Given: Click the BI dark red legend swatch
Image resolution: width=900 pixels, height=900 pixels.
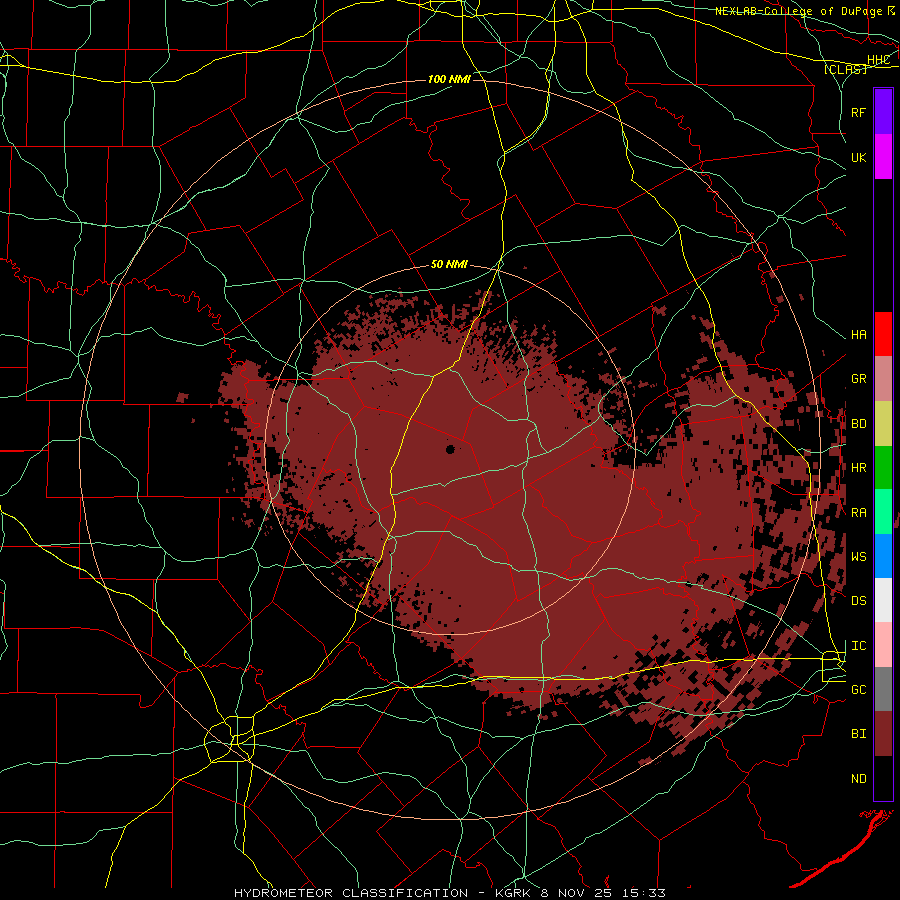Looking at the screenshot, I should pyautogui.click(x=883, y=734).
